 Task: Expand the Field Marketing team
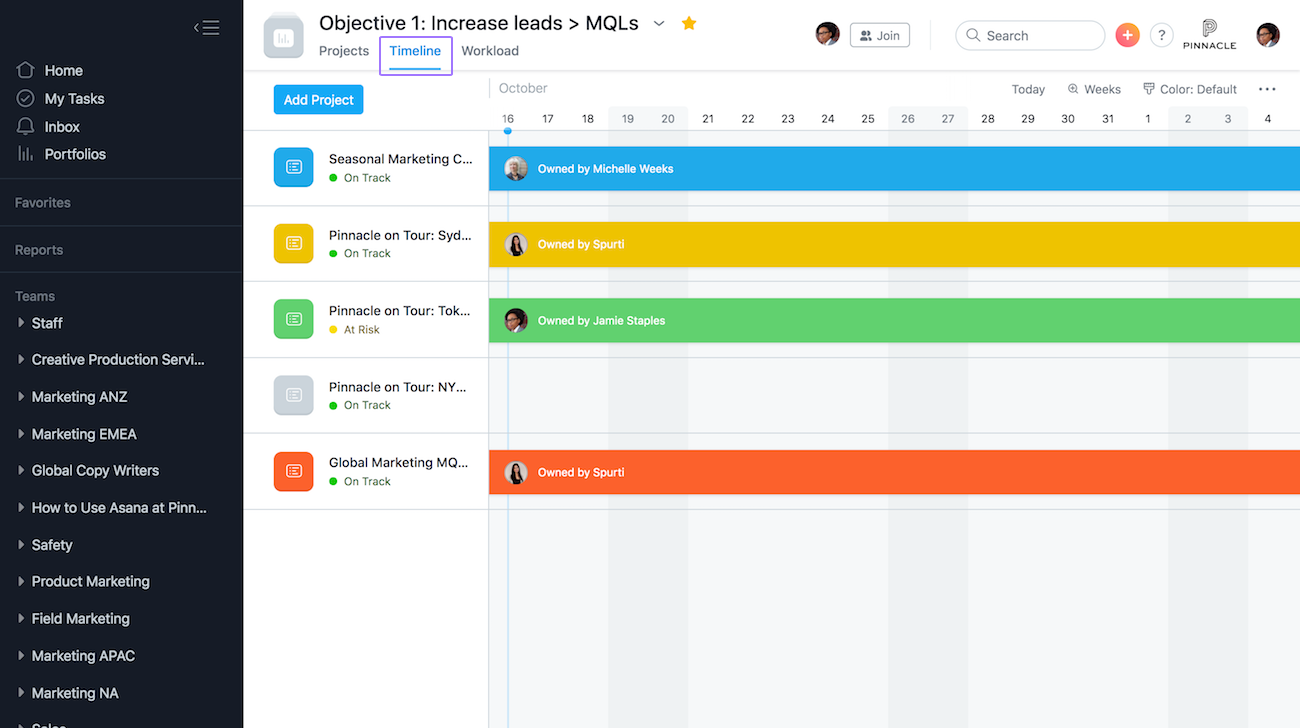pyautogui.click(x=21, y=618)
